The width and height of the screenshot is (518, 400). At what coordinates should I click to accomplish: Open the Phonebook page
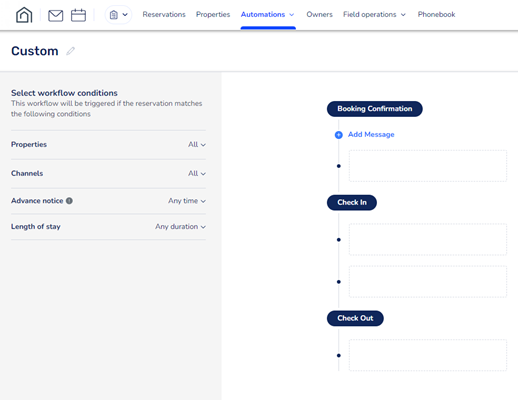(x=436, y=15)
